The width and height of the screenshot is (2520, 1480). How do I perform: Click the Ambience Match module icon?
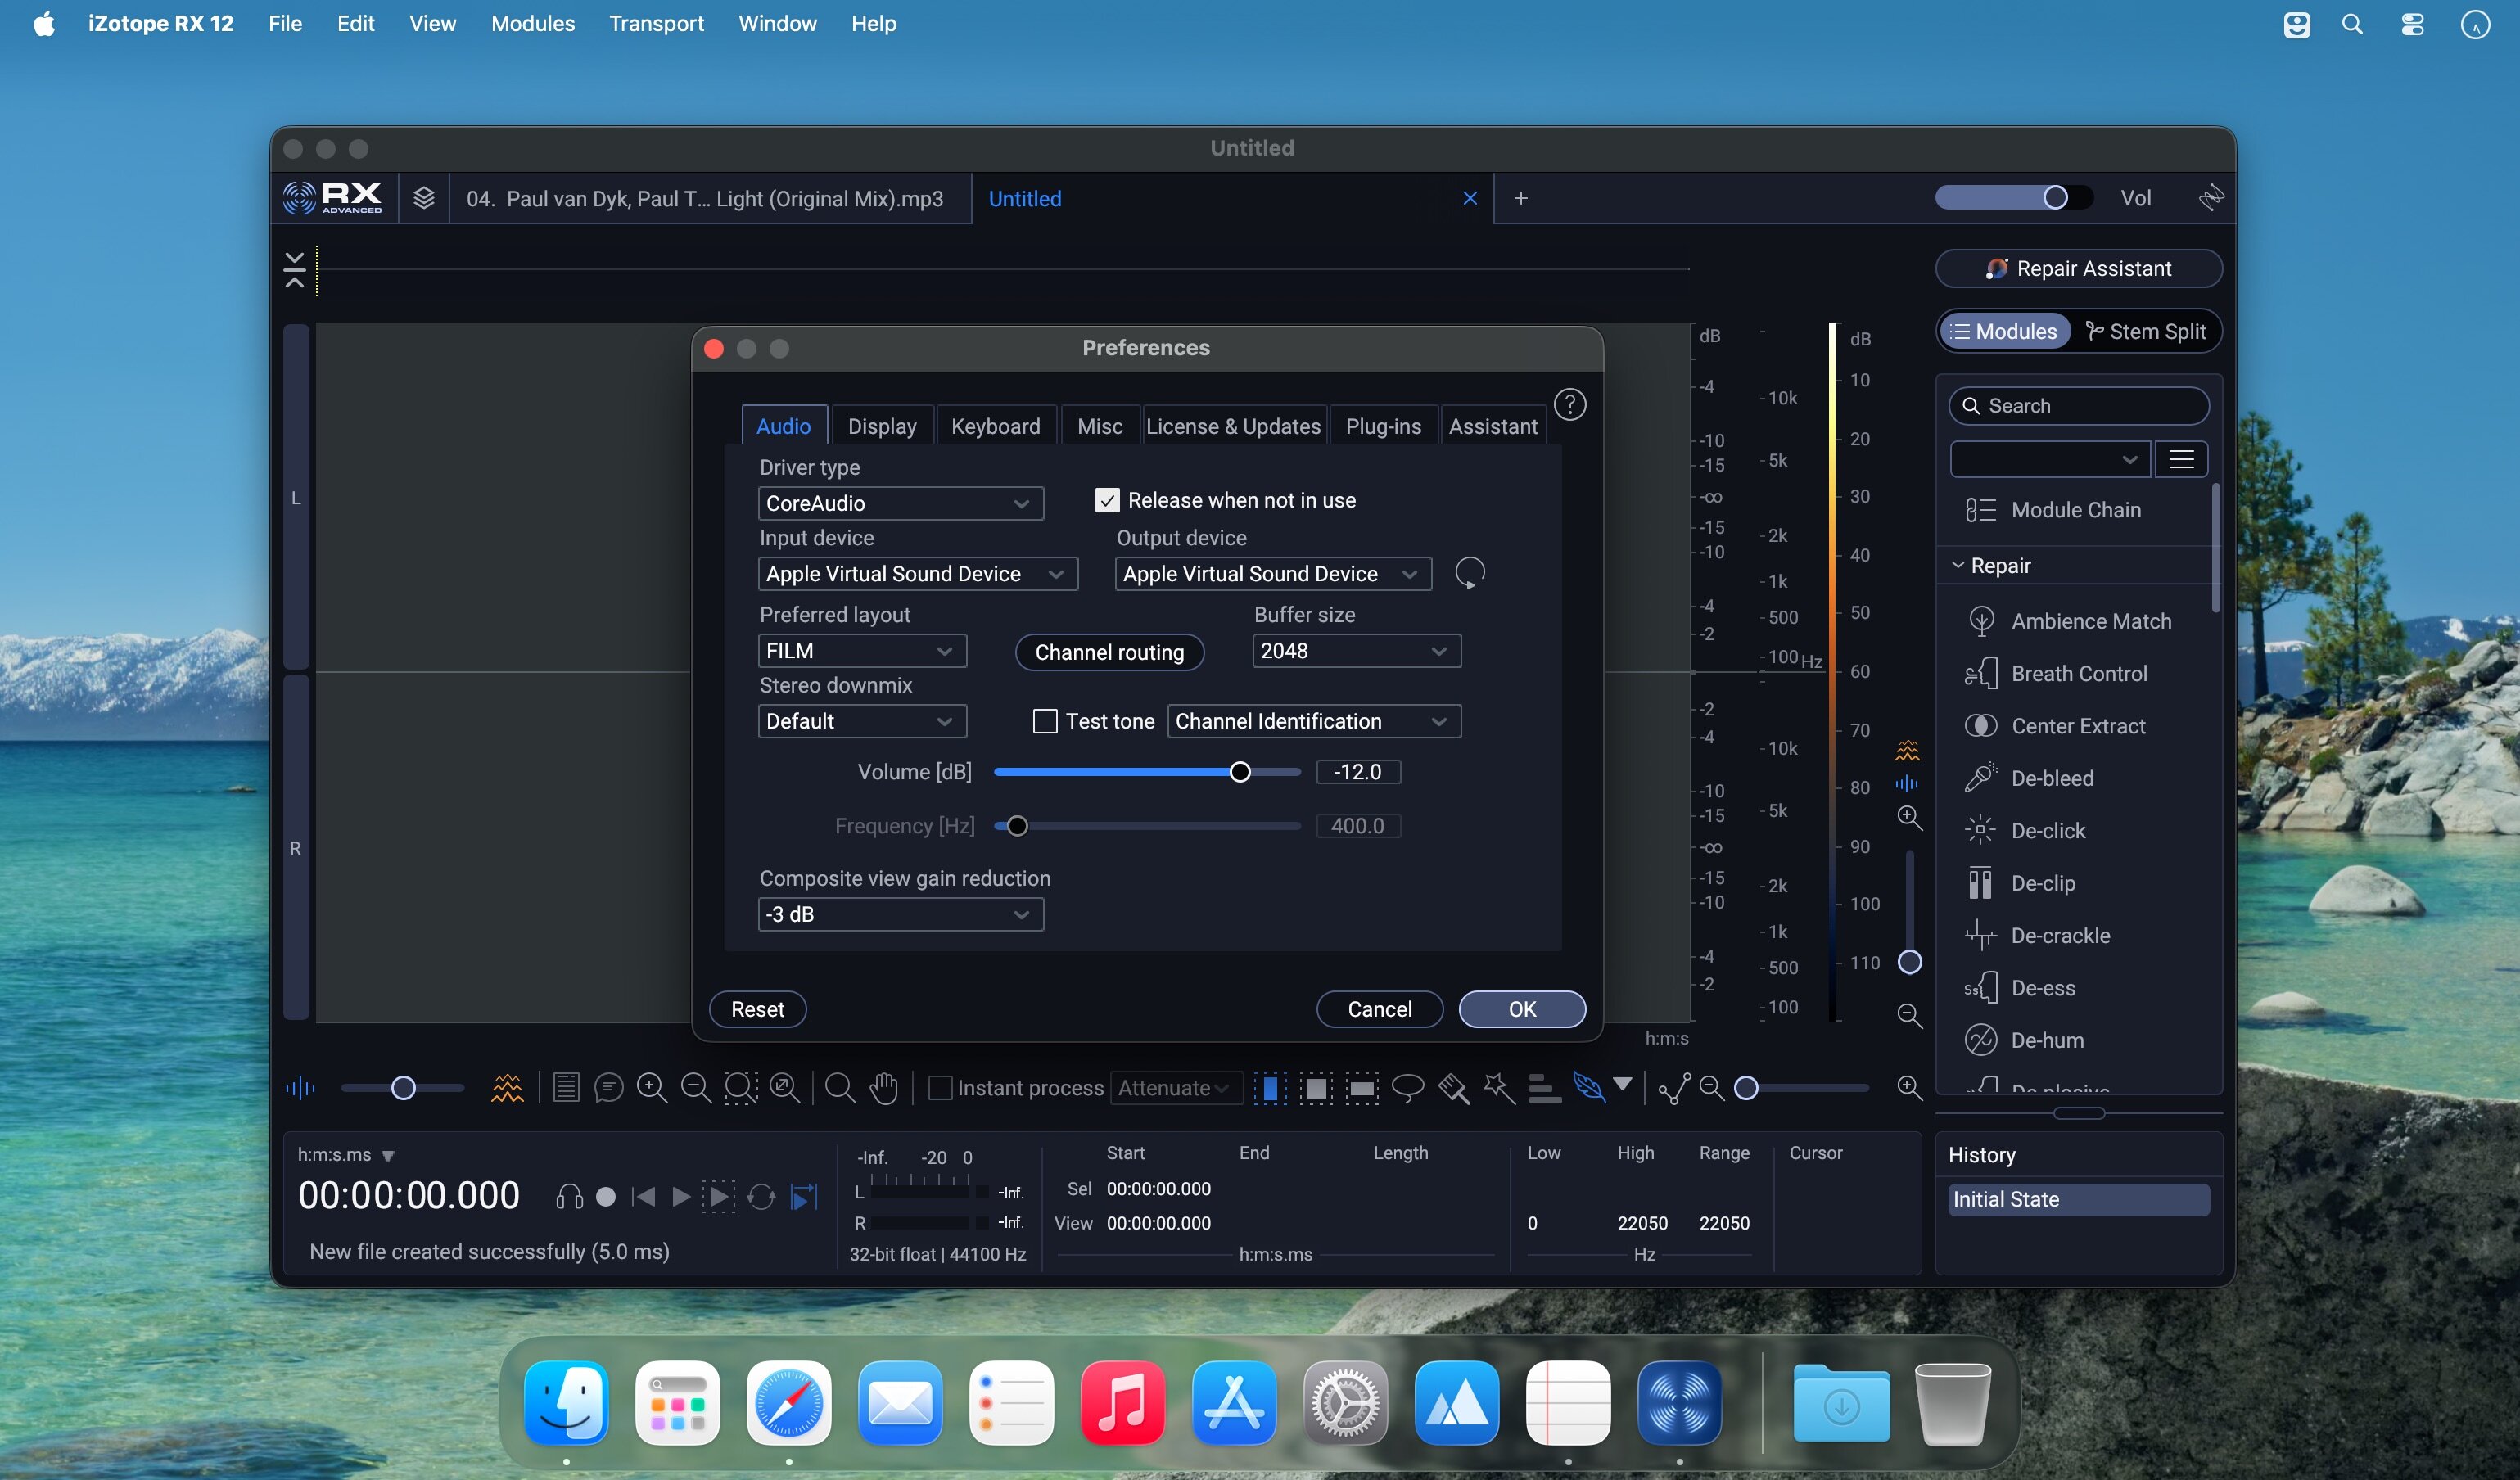coord(1980,621)
